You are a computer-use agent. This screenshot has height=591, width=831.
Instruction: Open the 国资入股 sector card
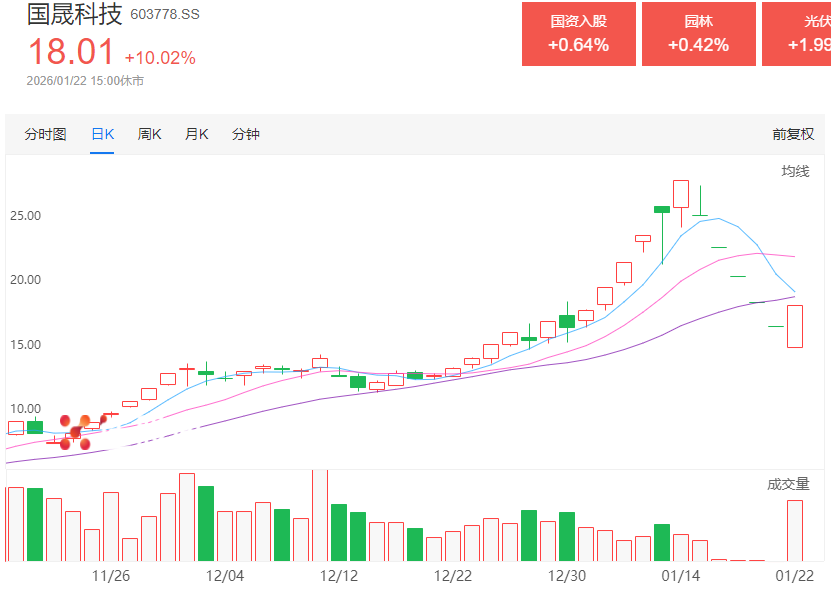click(578, 34)
